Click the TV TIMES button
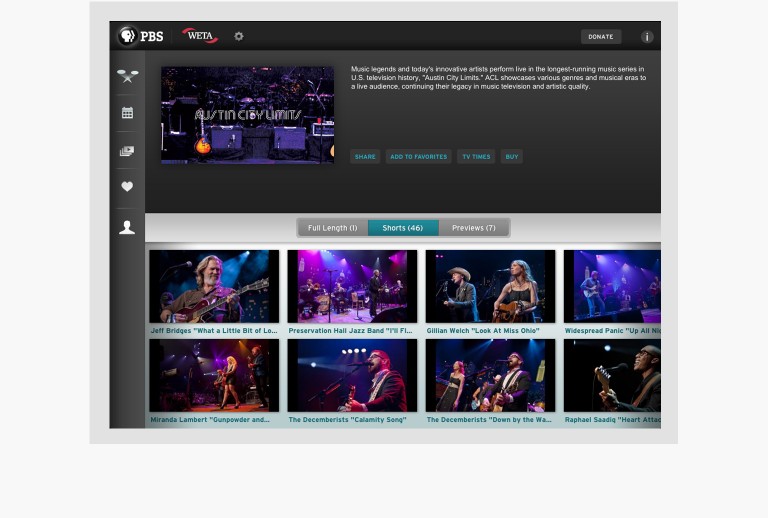The width and height of the screenshot is (768, 518). click(x=476, y=157)
